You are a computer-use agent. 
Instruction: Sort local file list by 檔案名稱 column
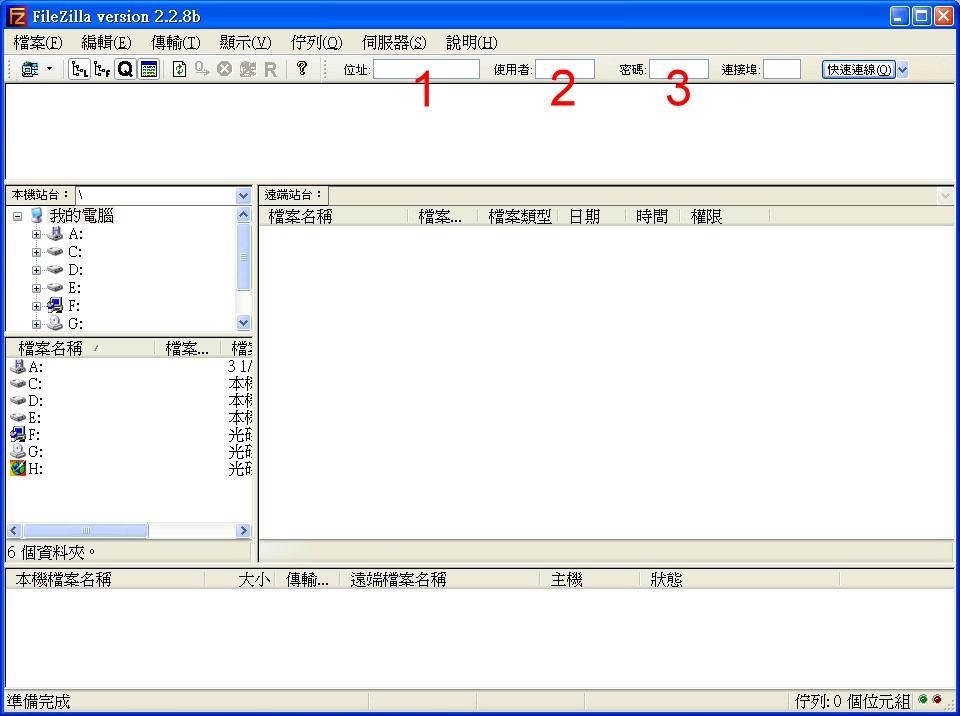tap(80, 349)
